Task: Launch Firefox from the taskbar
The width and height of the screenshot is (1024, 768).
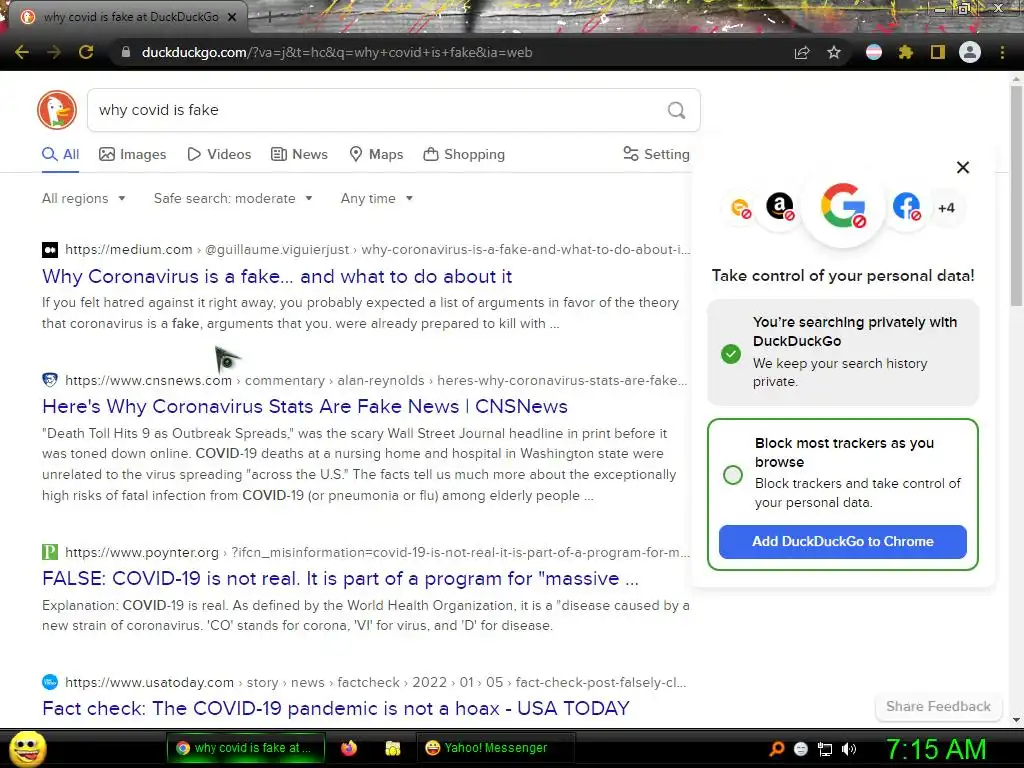Action: click(x=349, y=748)
